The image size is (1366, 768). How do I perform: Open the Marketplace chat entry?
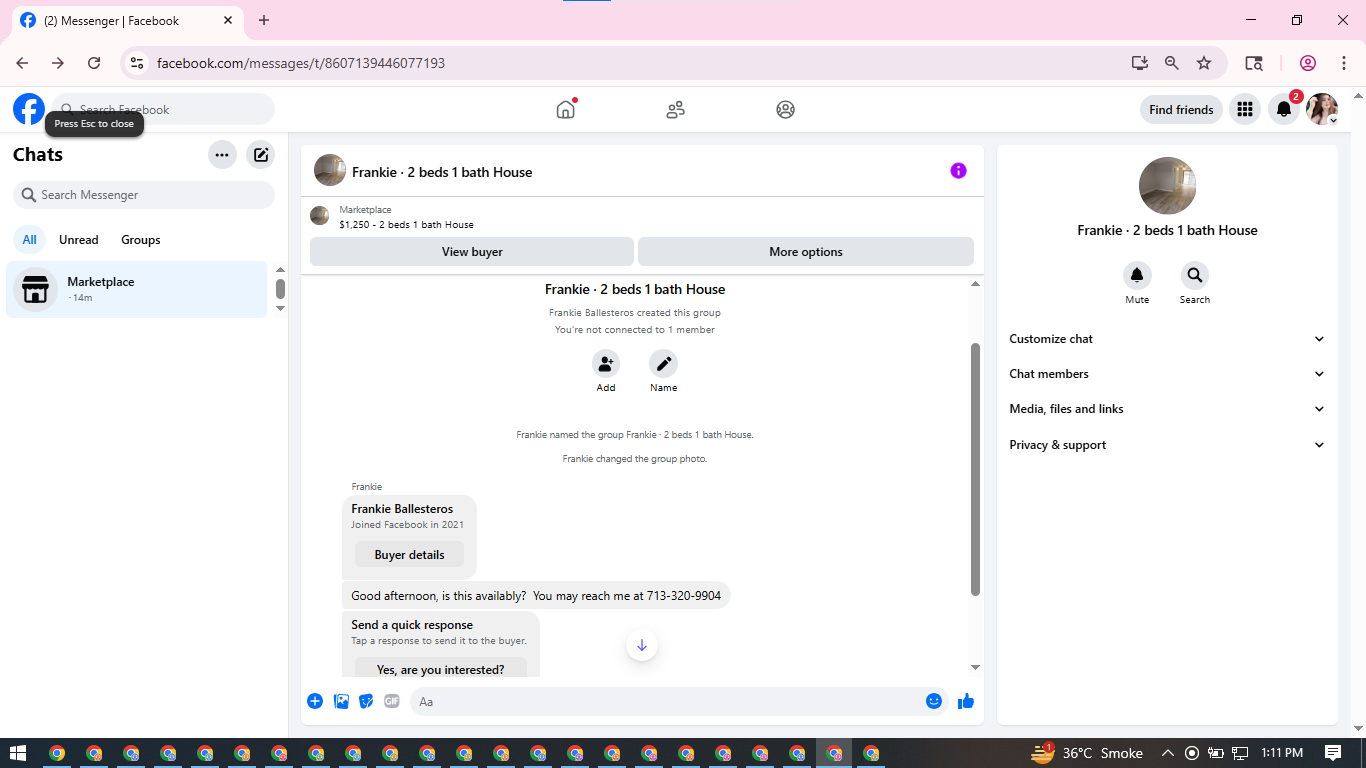(137, 289)
